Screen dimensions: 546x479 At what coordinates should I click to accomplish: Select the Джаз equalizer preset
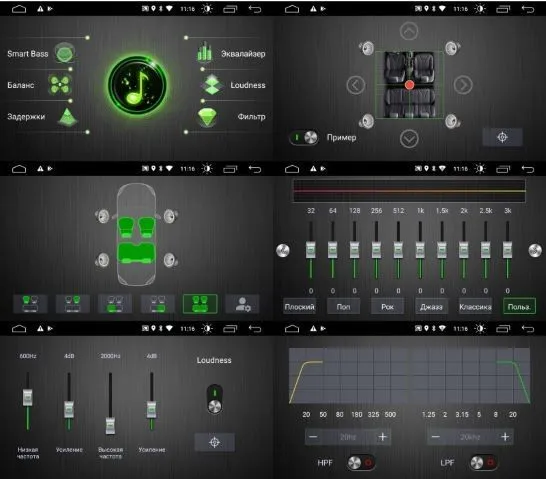point(431,307)
